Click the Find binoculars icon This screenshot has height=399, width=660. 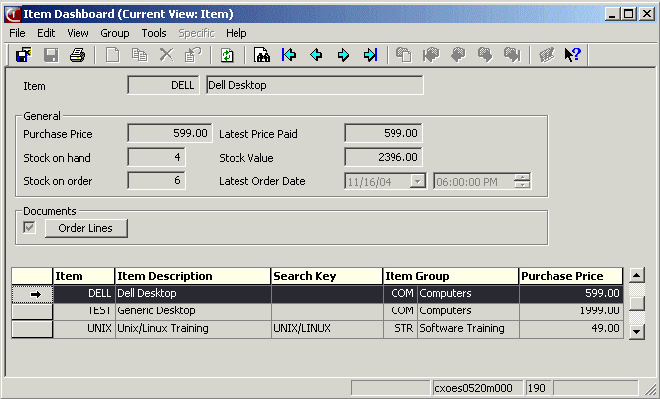tap(262, 55)
